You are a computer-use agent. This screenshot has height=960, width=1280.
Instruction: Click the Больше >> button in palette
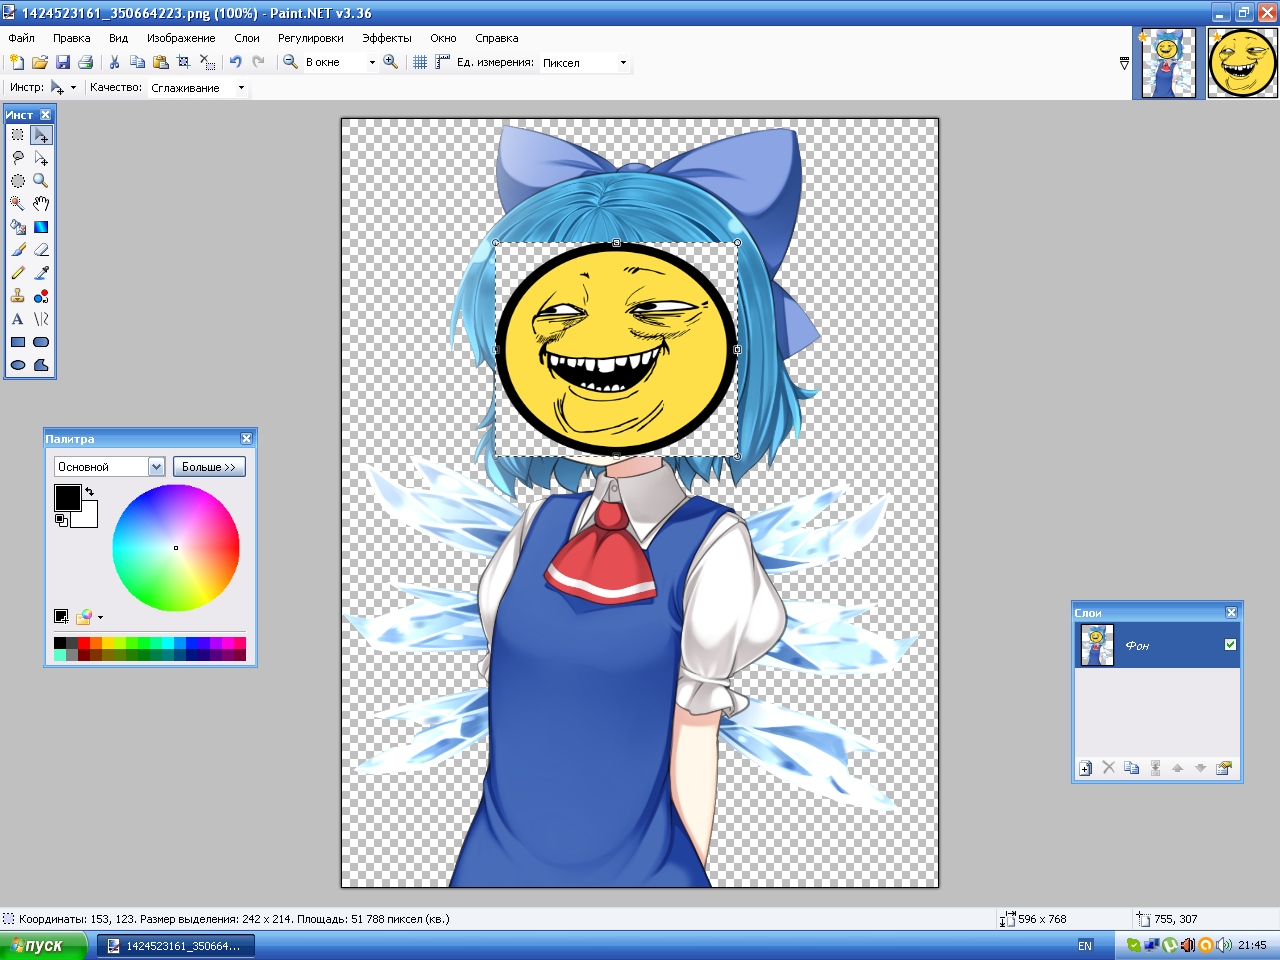209,467
